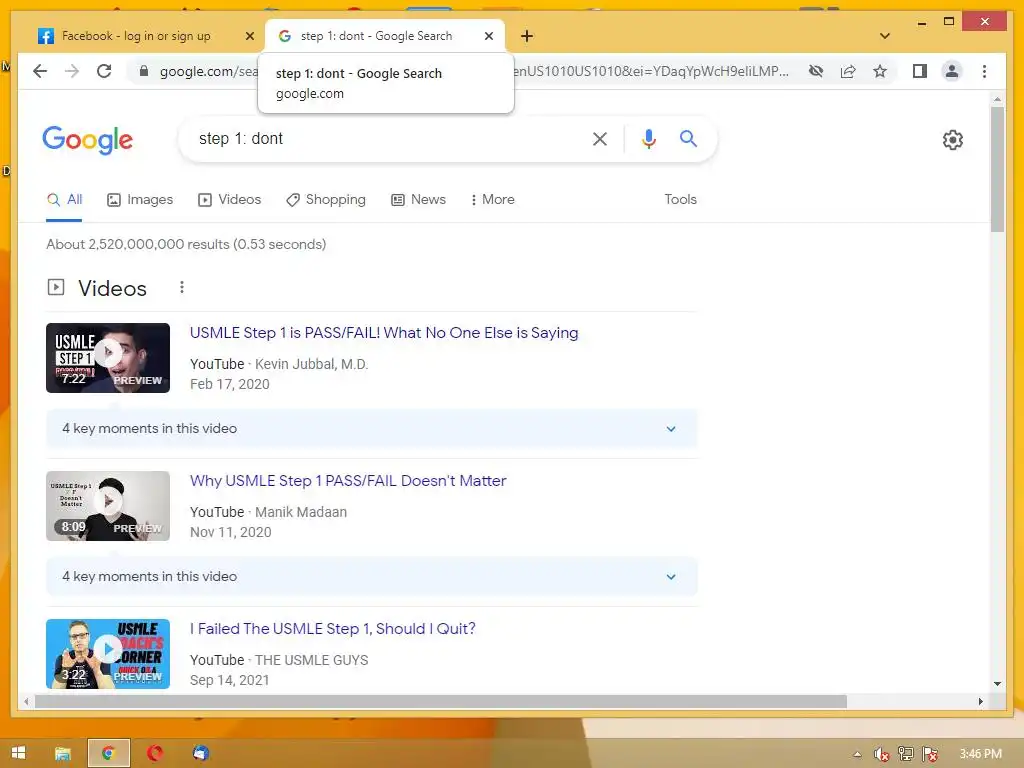Click the browser forward arrow
This screenshot has width=1024, height=768.
click(72, 71)
